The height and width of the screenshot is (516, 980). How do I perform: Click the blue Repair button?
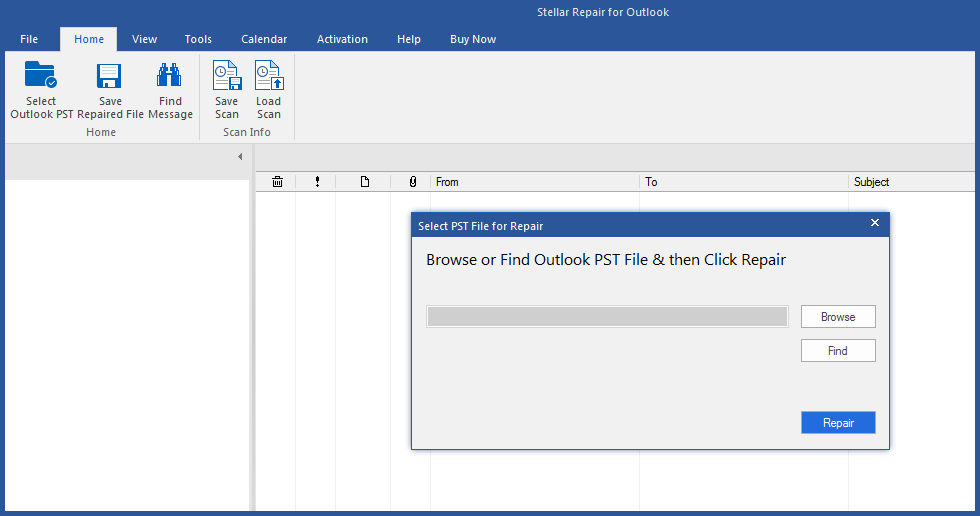point(838,423)
